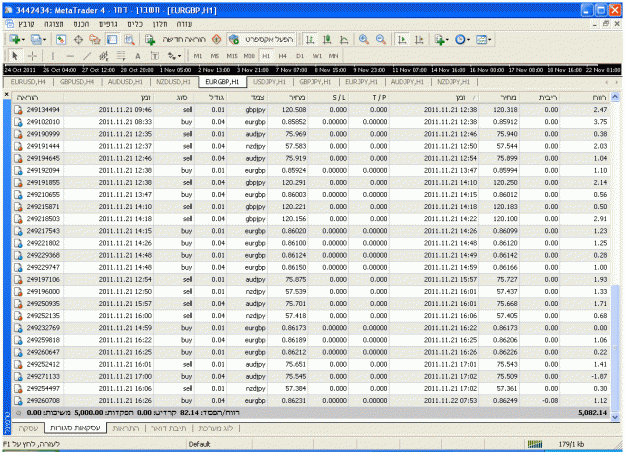This screenshot has width=625, height=452.
Task: Close the terminal panel with X
Action: [x=6, y=94]
